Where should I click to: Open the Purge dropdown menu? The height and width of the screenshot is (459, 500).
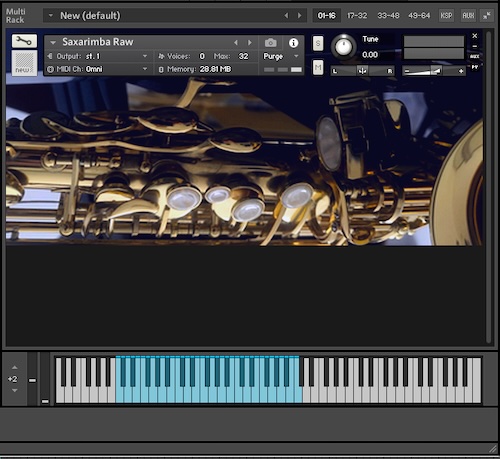tap(281, 56)
